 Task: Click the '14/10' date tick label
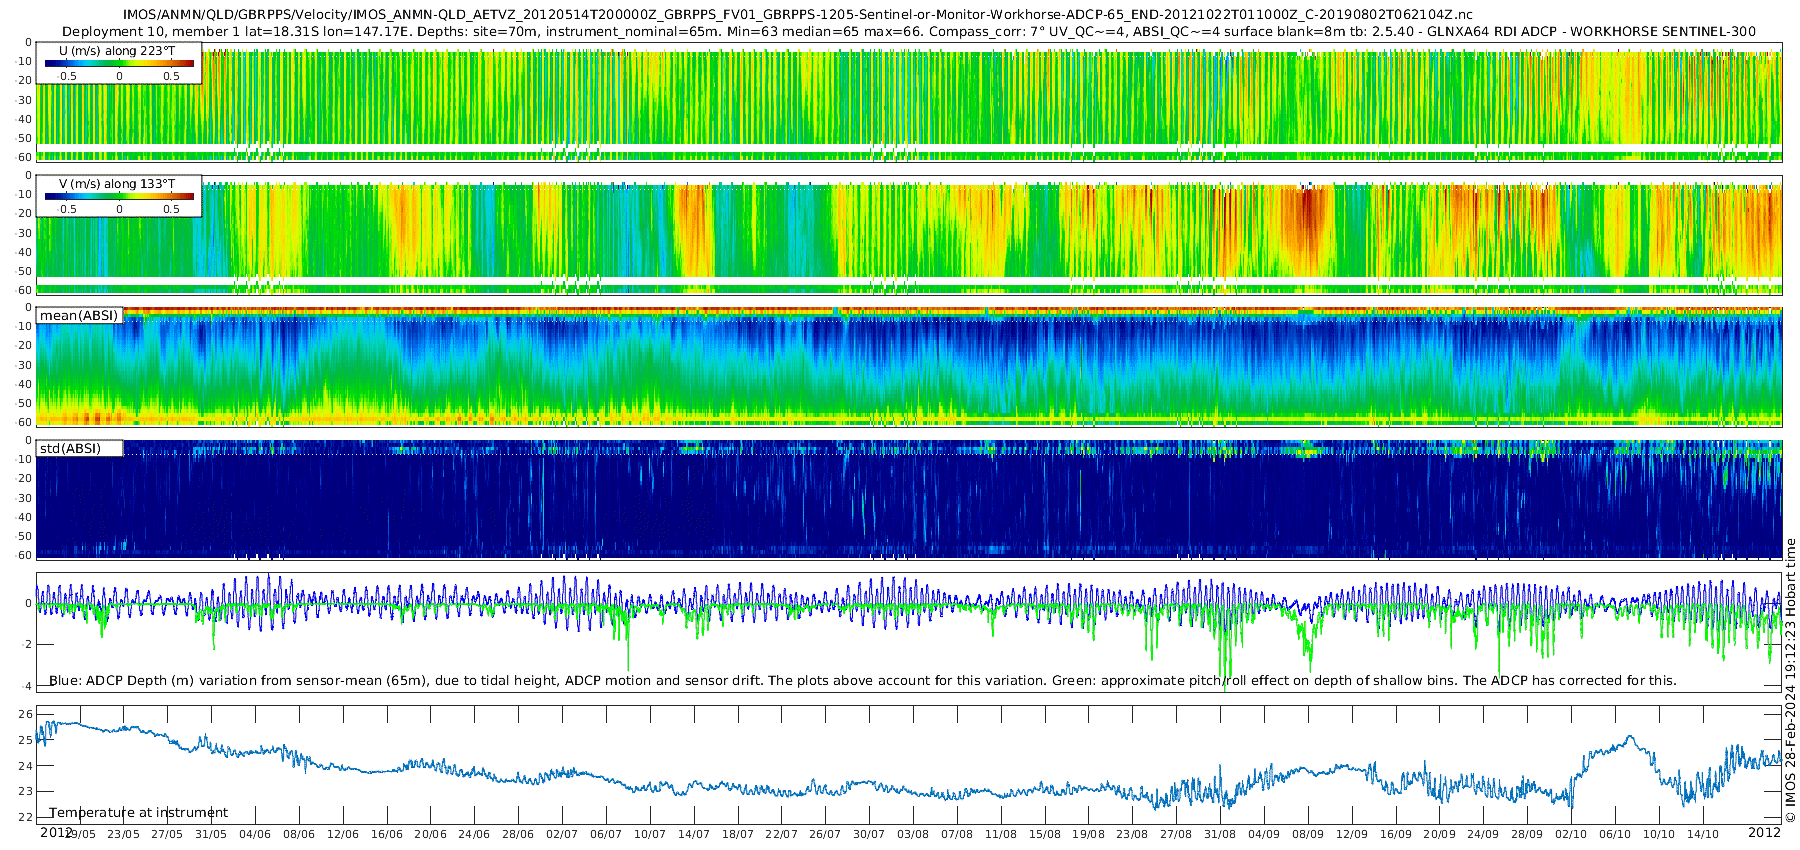[1703, 834]
